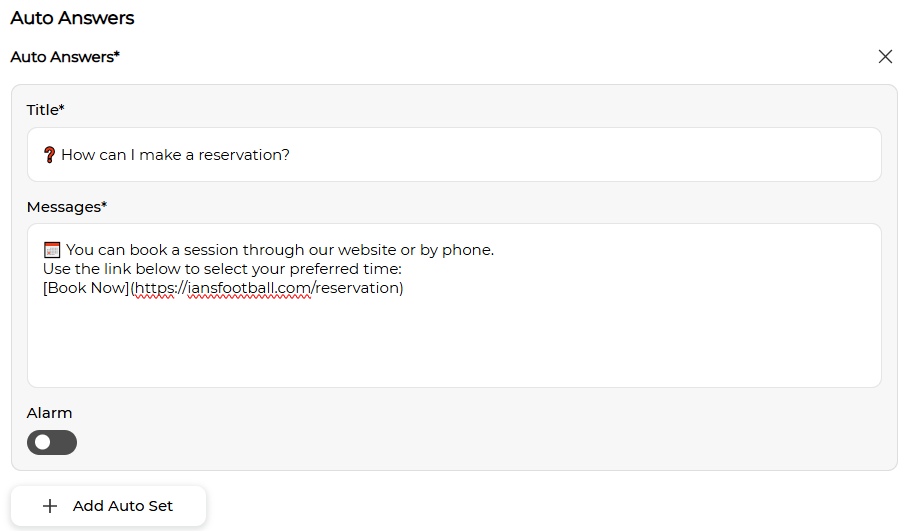Click inside the Messages text area's empty space
Viewport: 911px width, 531px height.
[x=454, y=343]
